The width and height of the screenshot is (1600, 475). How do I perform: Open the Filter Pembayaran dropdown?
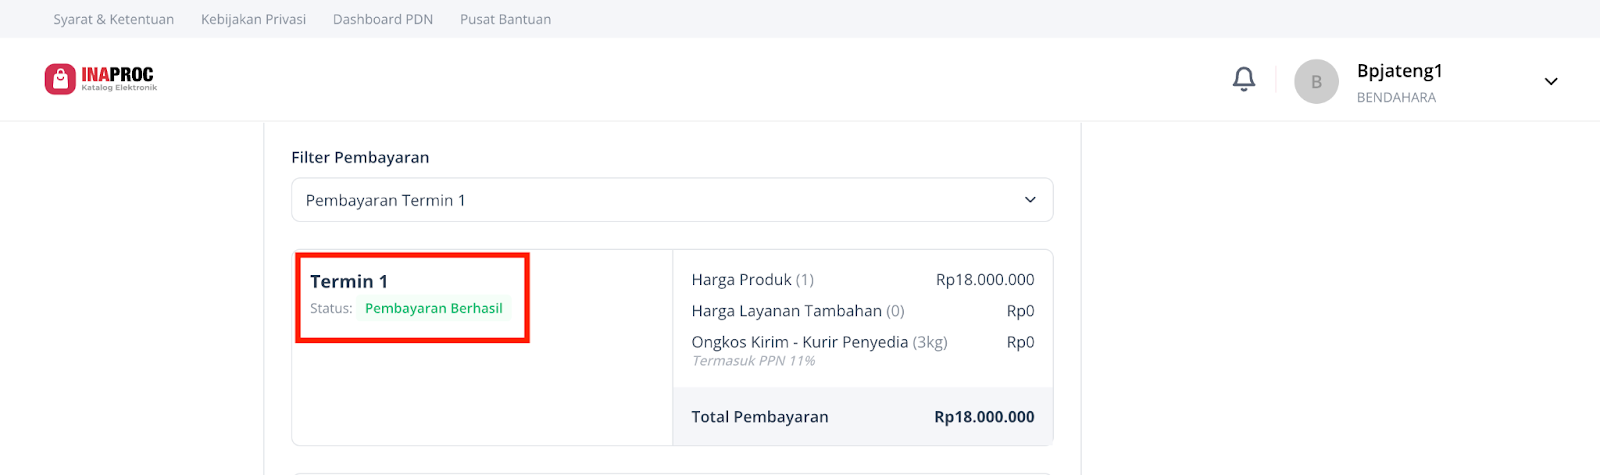click(672, 200)
